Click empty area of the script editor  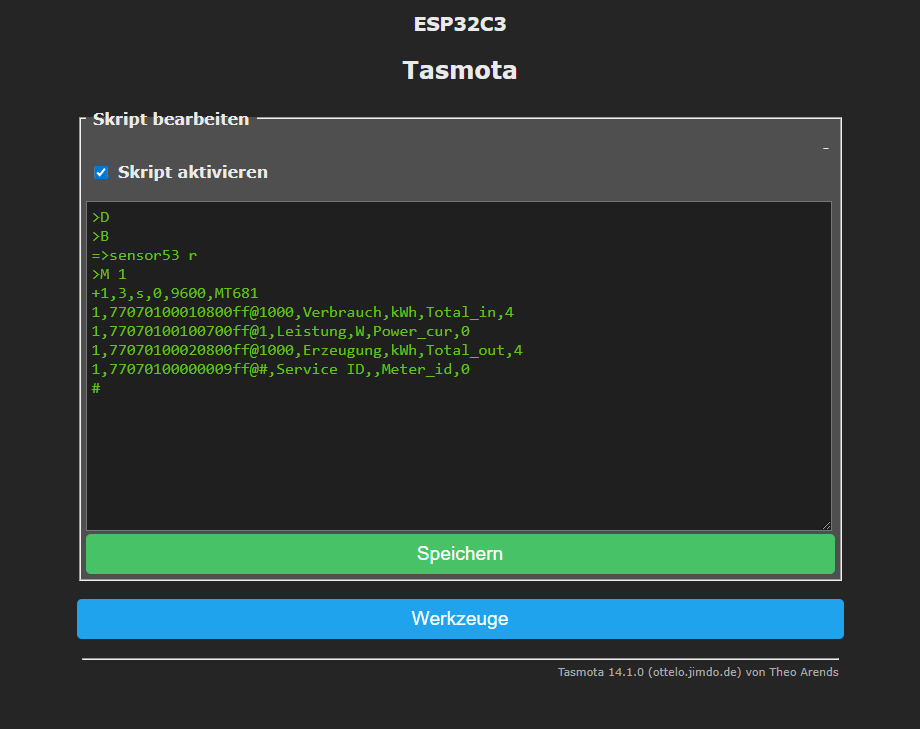click(x=460, y=460)
